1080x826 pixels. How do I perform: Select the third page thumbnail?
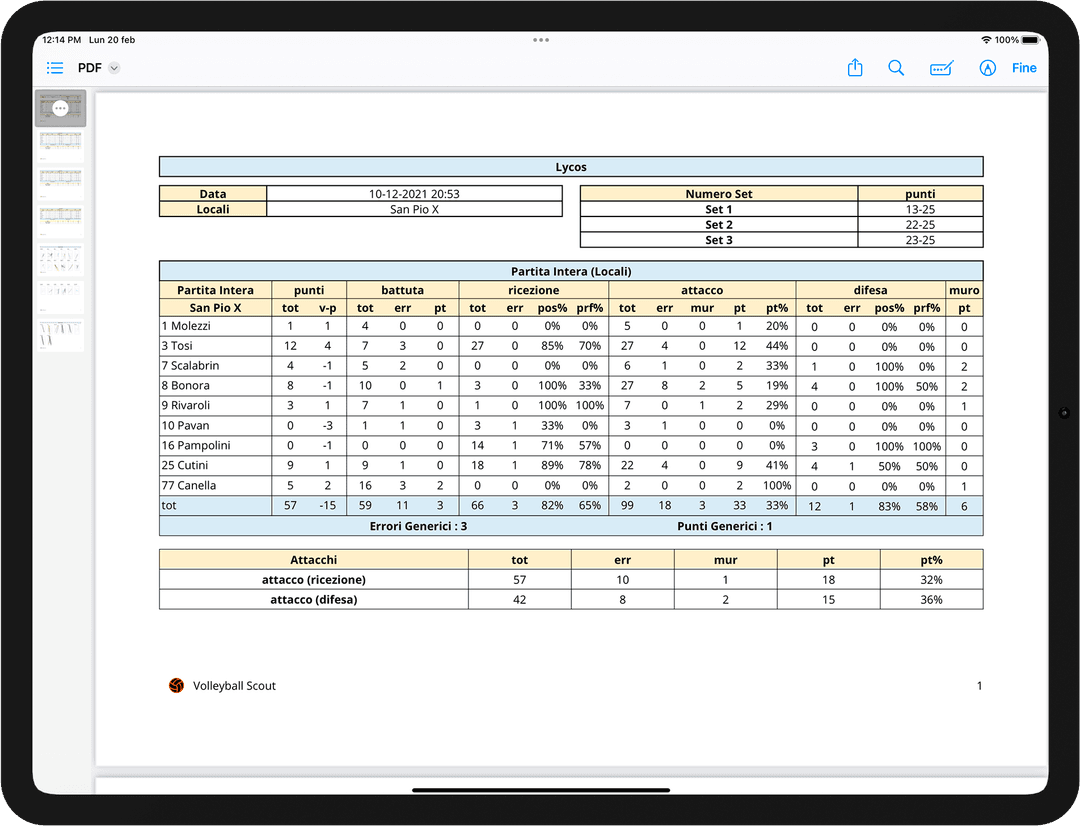tap(61, 183)
